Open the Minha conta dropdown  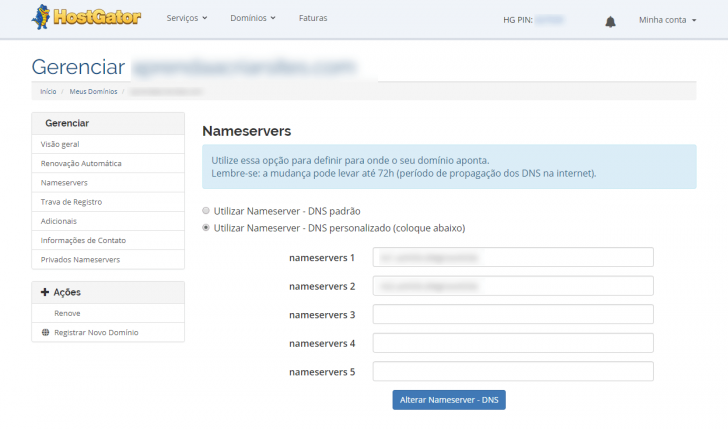(667, 20)
